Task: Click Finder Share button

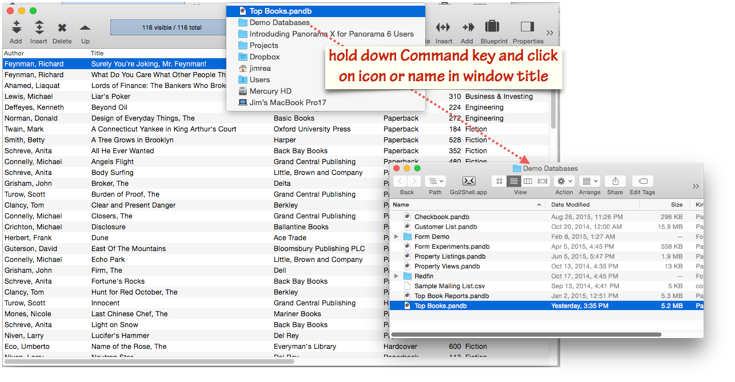Action: [x=615, y=181]
